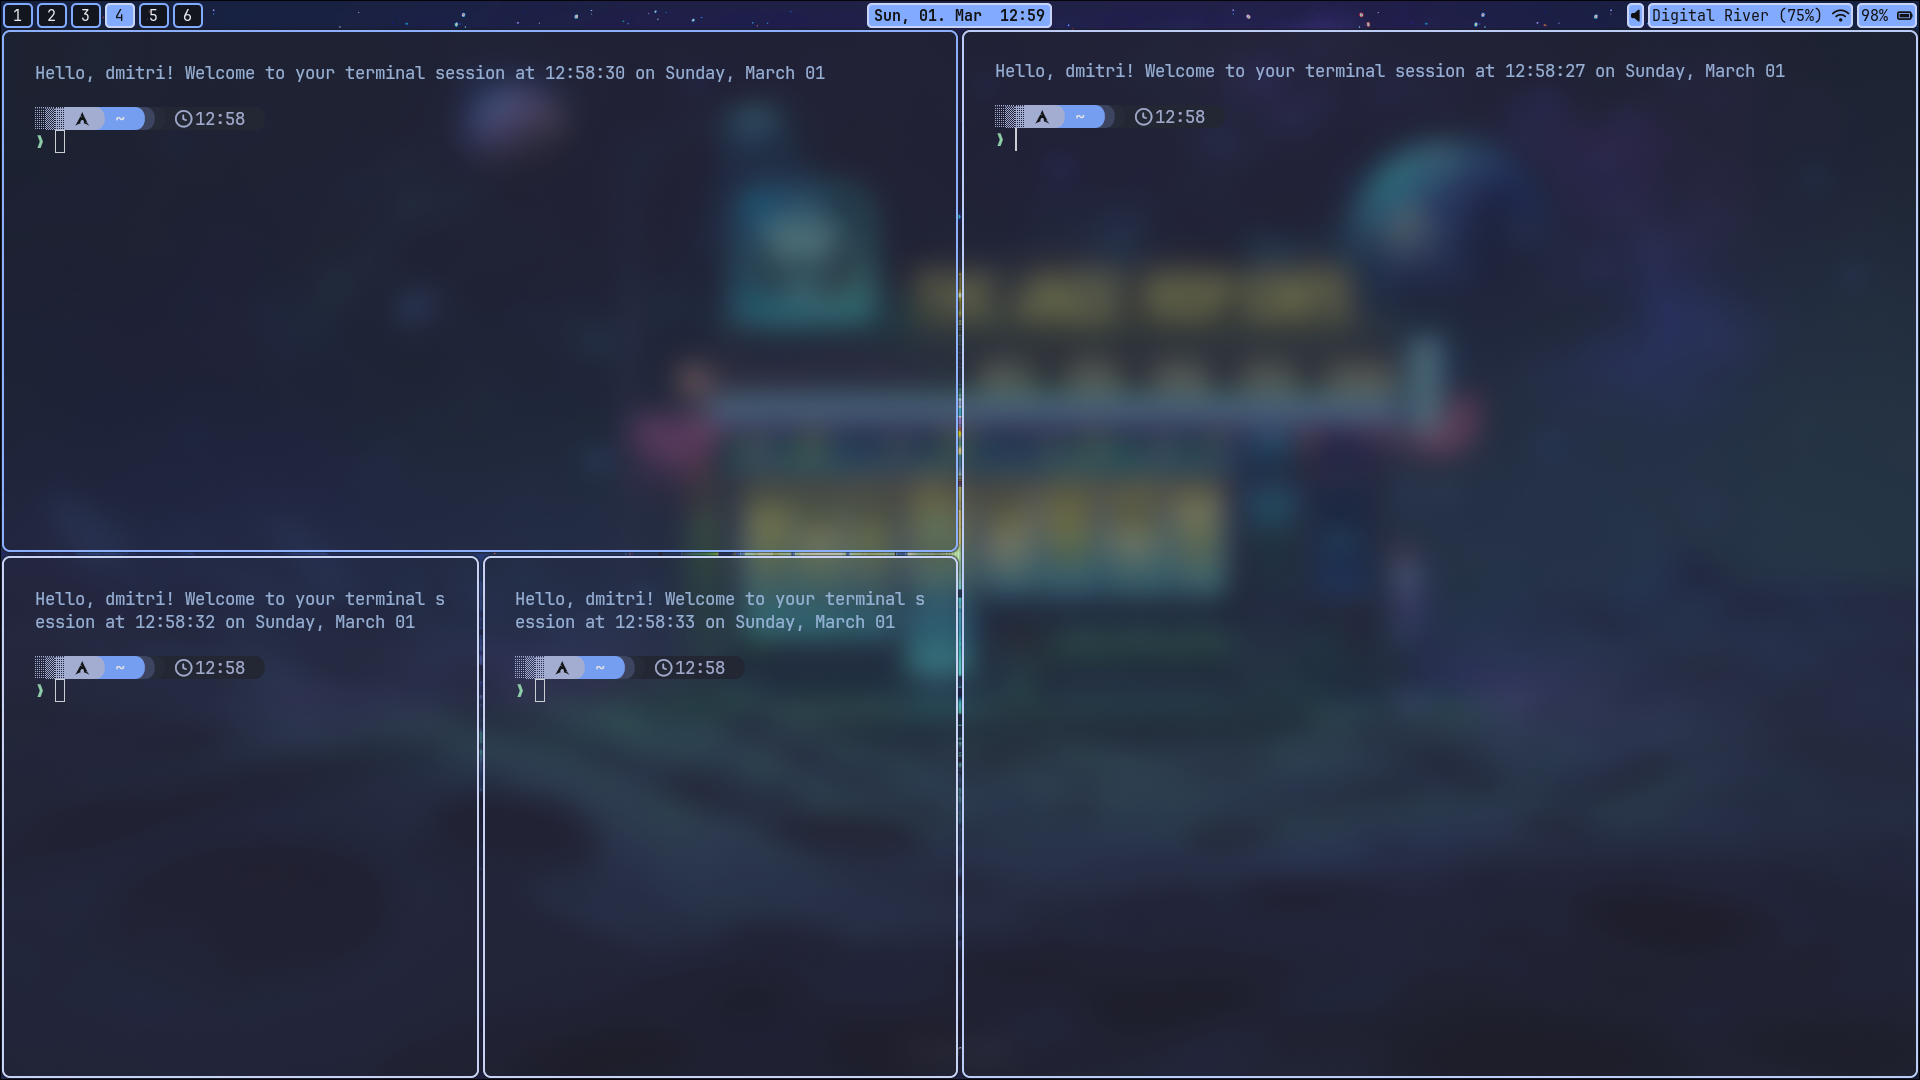Click the Arch logo in right terminal prompt
The width and height of the screenshot is (1920, 1080).
tap(1043, 117)
